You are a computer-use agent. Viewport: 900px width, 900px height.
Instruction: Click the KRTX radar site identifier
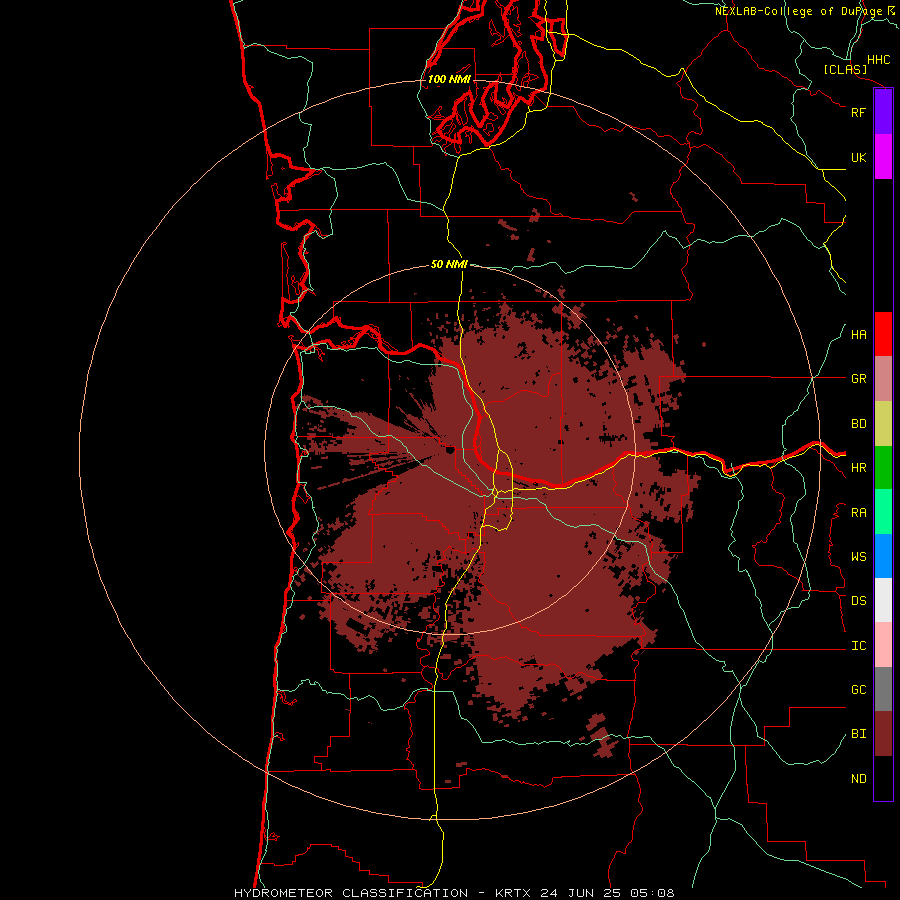[513, 893]
